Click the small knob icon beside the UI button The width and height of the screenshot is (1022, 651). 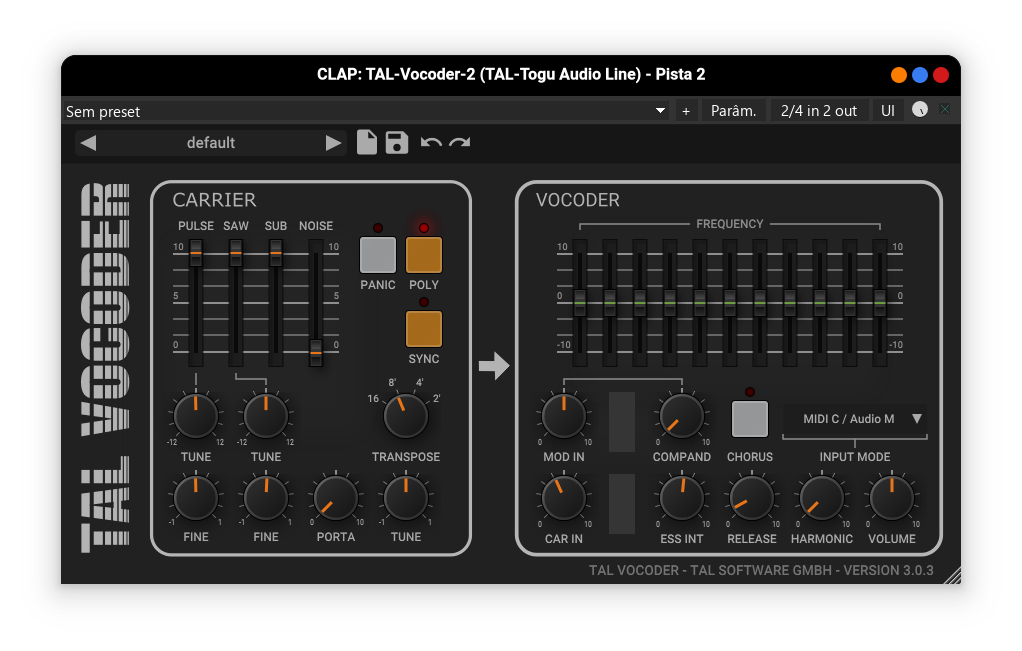(919, 110)
